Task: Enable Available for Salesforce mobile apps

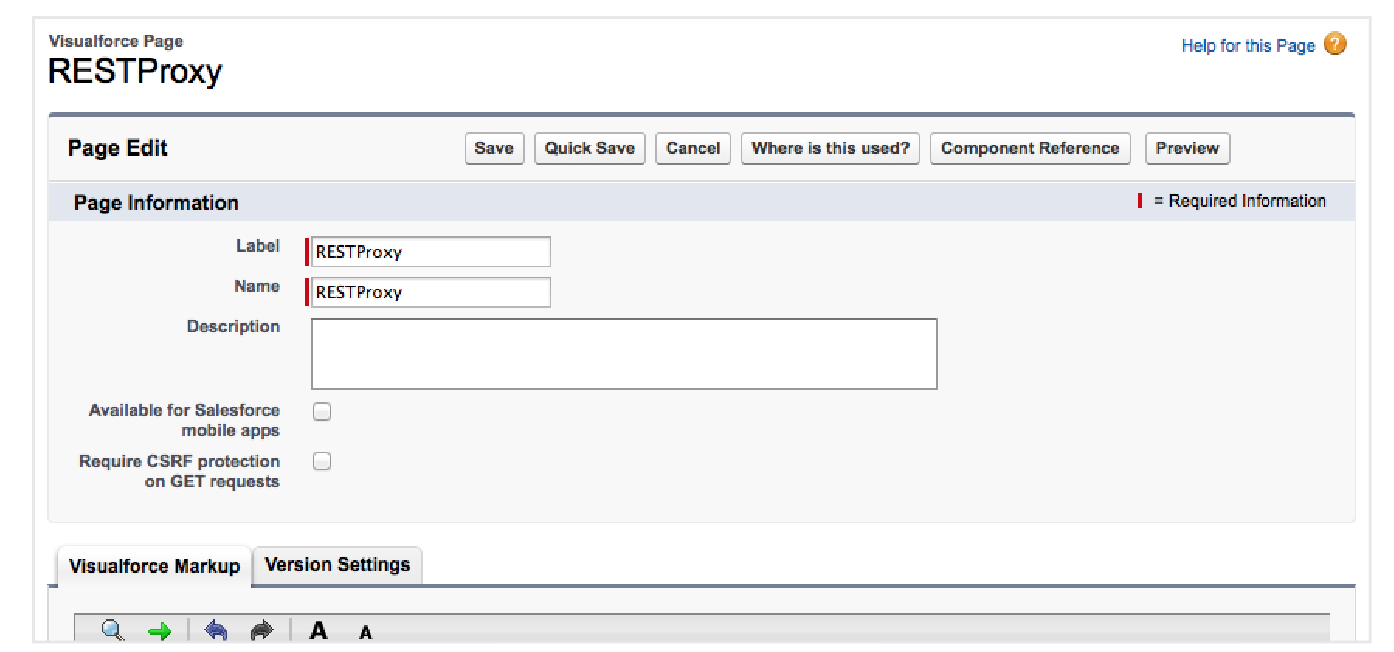Action: [x=322, y=411]
